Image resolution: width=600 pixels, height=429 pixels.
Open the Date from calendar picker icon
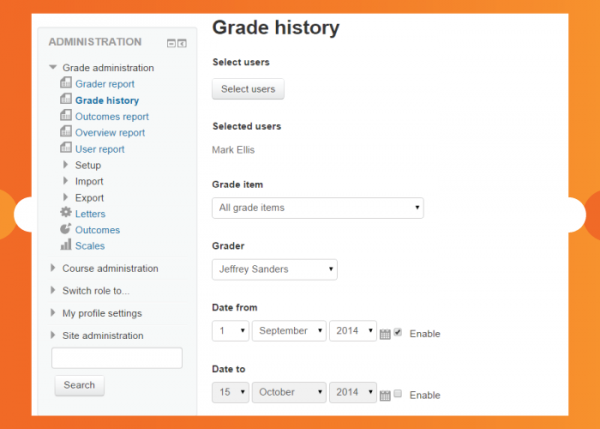[385, 333]
